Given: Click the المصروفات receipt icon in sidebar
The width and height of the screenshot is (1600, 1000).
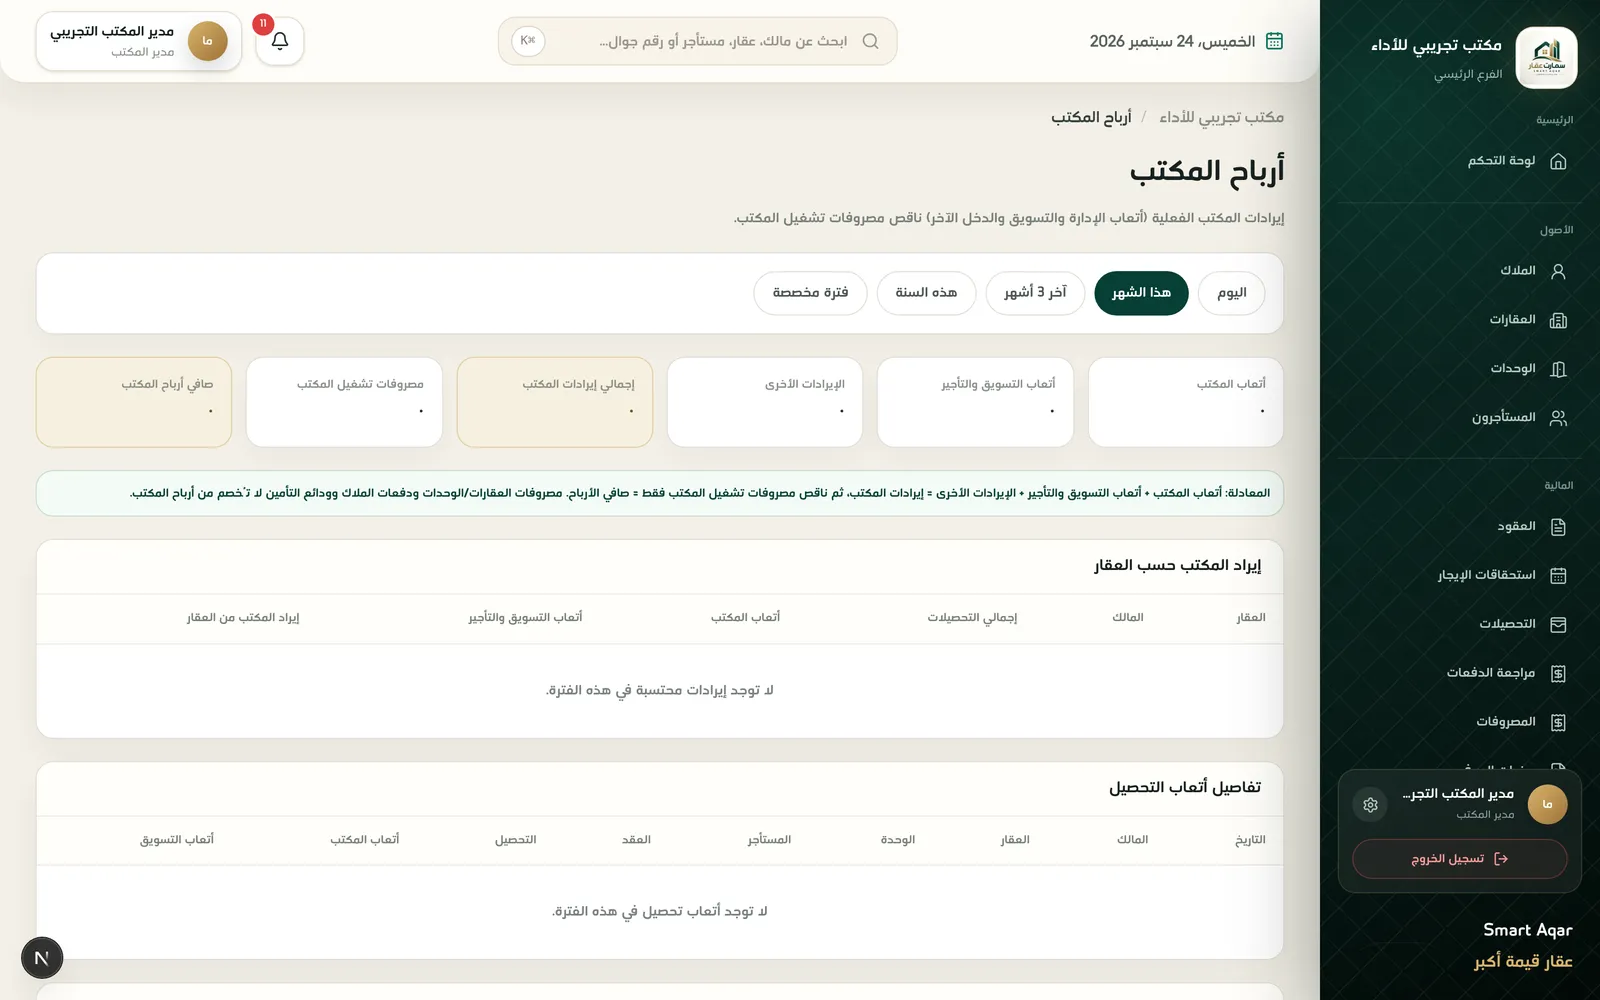Looking at the screenshot, I should (x=1558, y=722).
